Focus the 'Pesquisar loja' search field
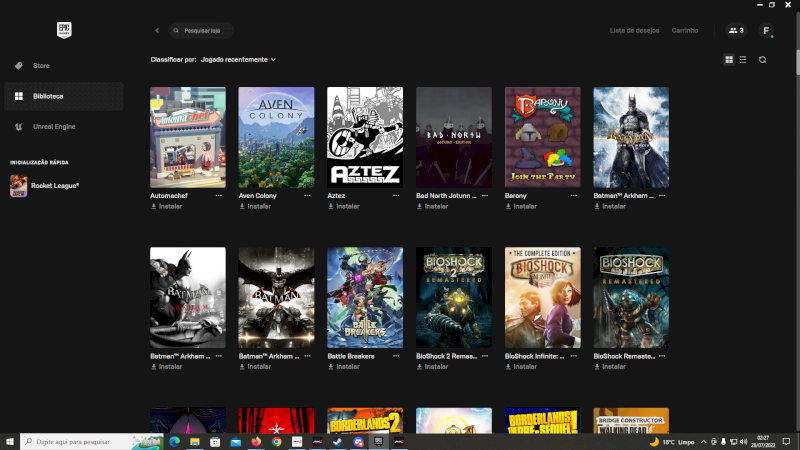 pyautogui.click(x=205, y=31)
